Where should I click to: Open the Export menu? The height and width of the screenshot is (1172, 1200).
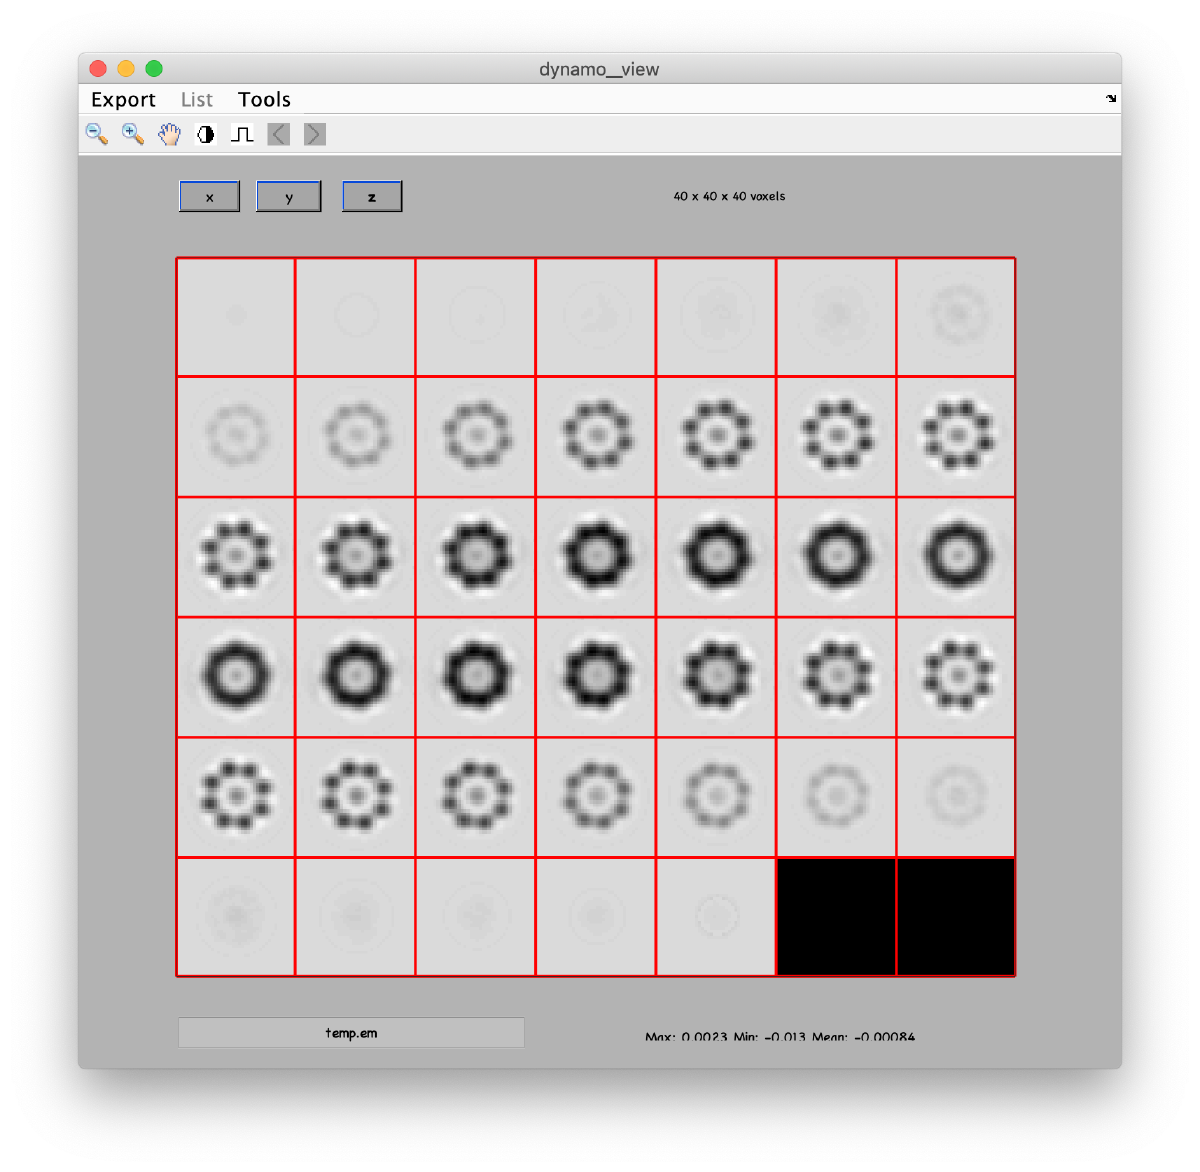(123, 99)
